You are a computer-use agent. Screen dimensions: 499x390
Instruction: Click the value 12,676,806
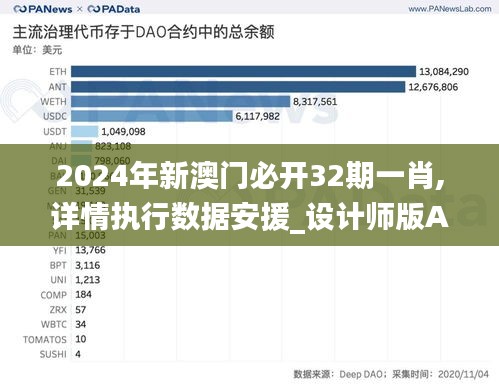tap(433, 87)
